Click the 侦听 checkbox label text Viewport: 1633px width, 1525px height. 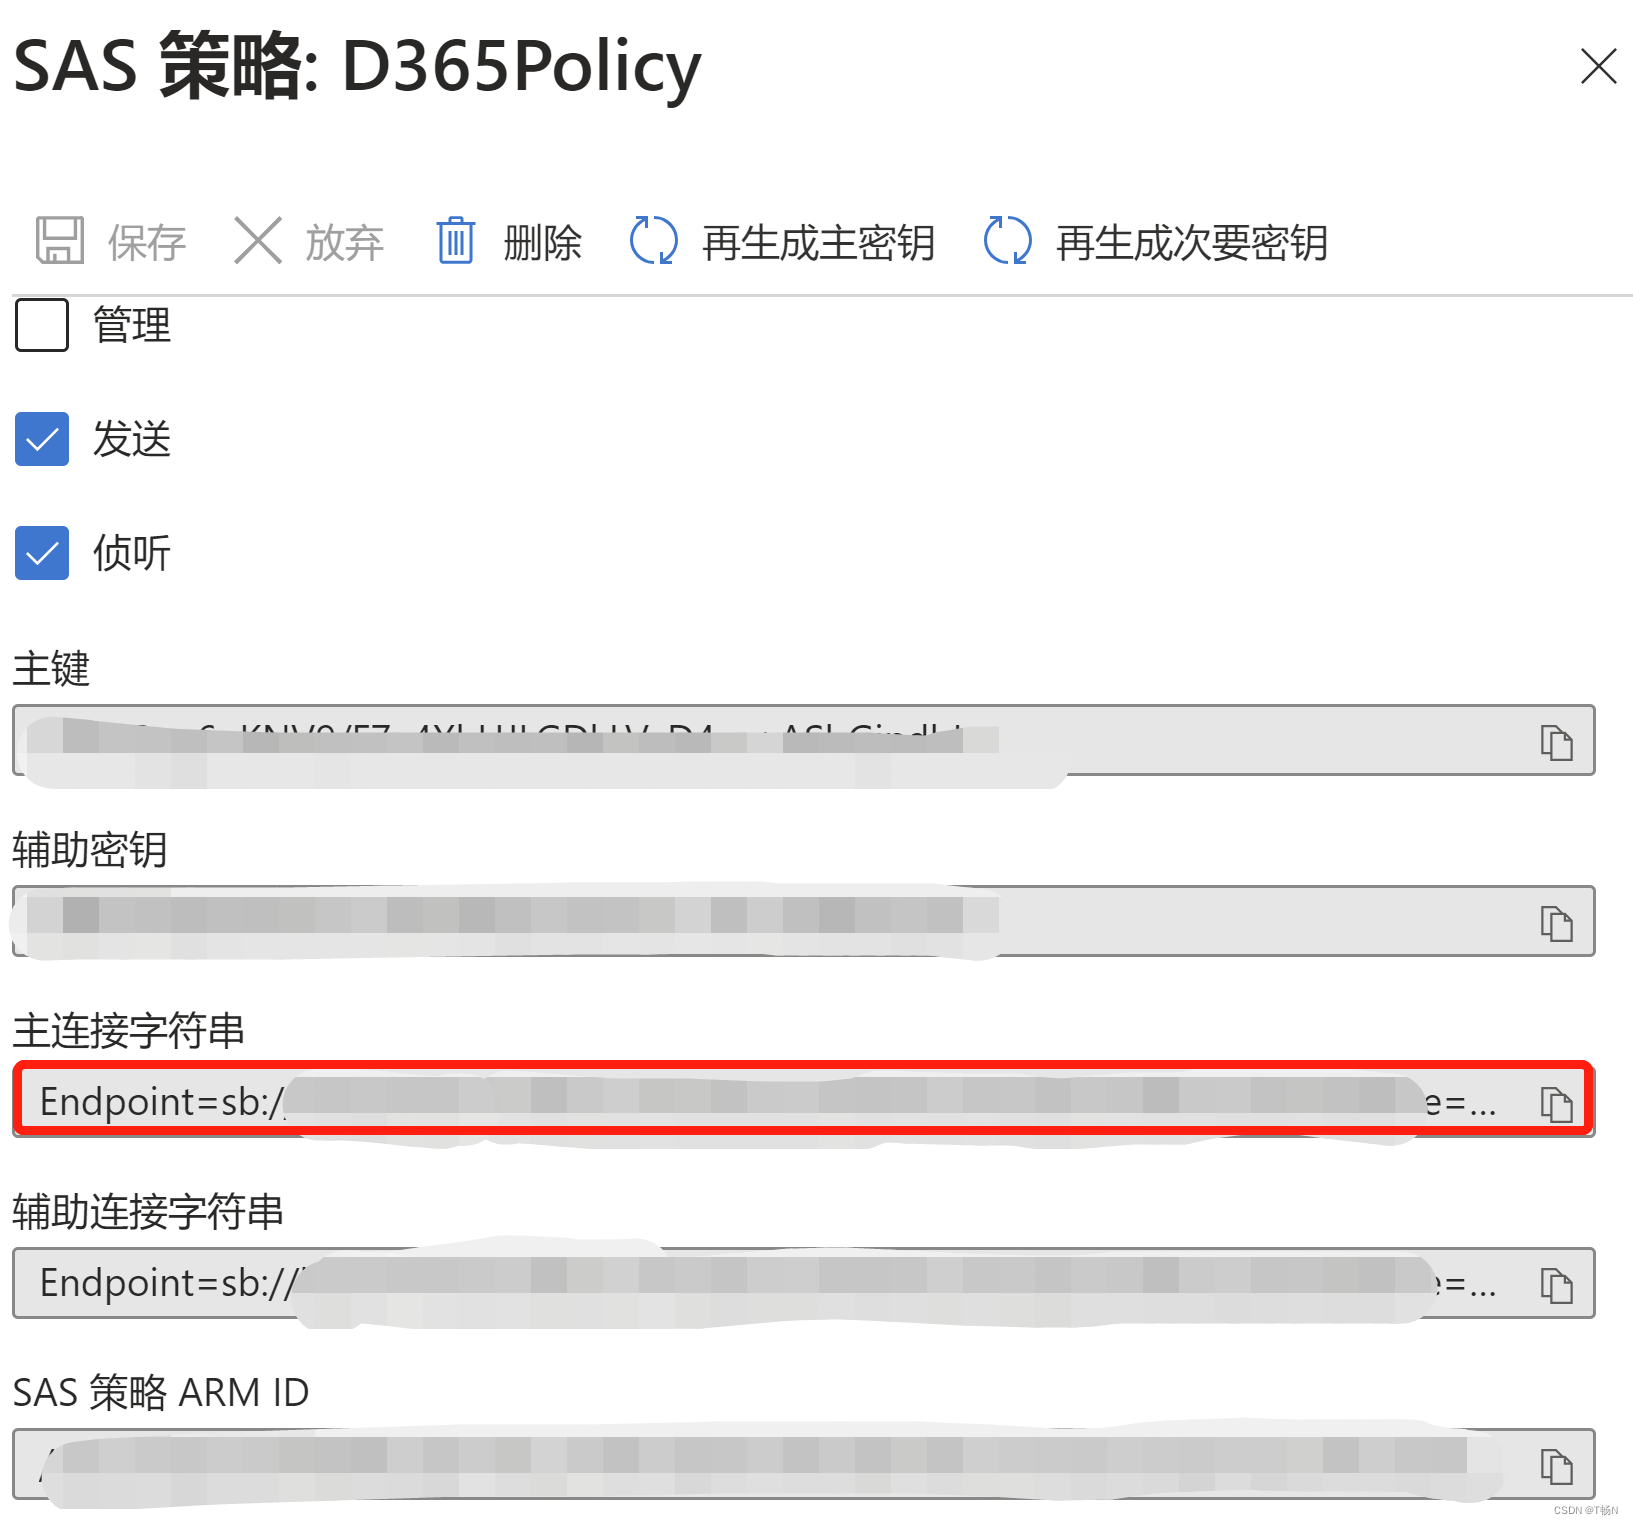tap(132, 553)
